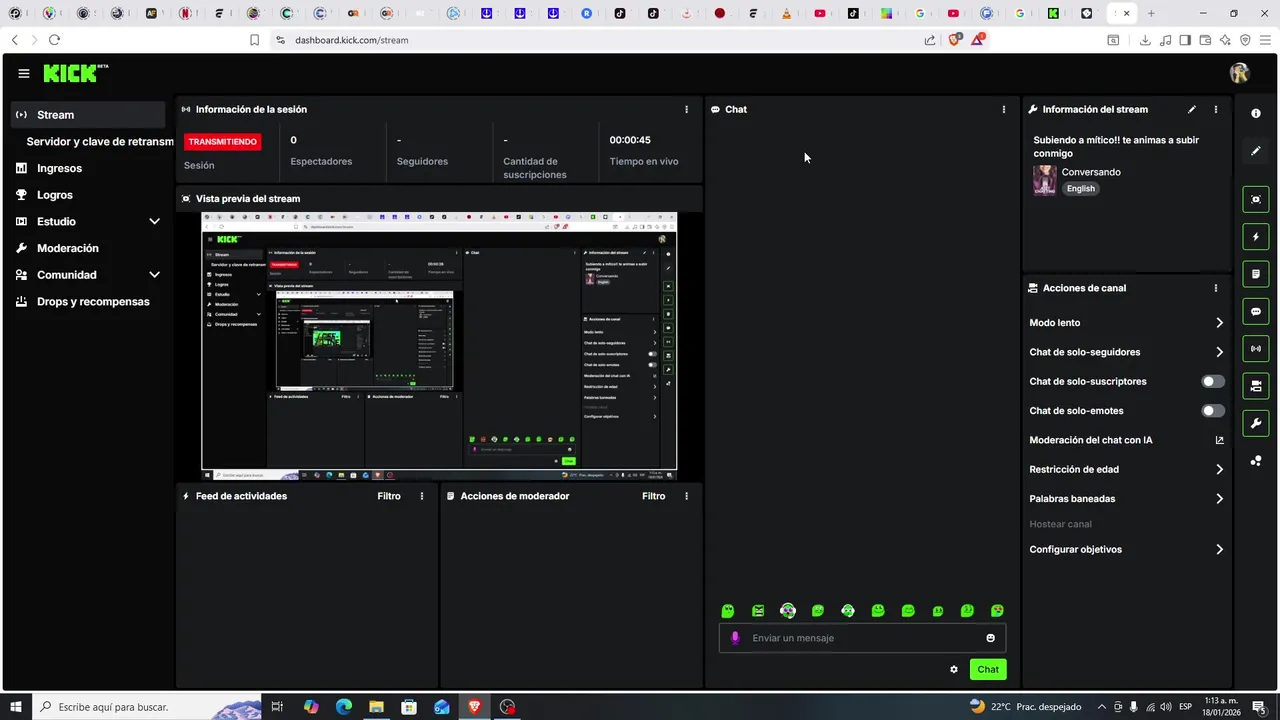Click the stream preview thumbnail

tap(439, 345)
